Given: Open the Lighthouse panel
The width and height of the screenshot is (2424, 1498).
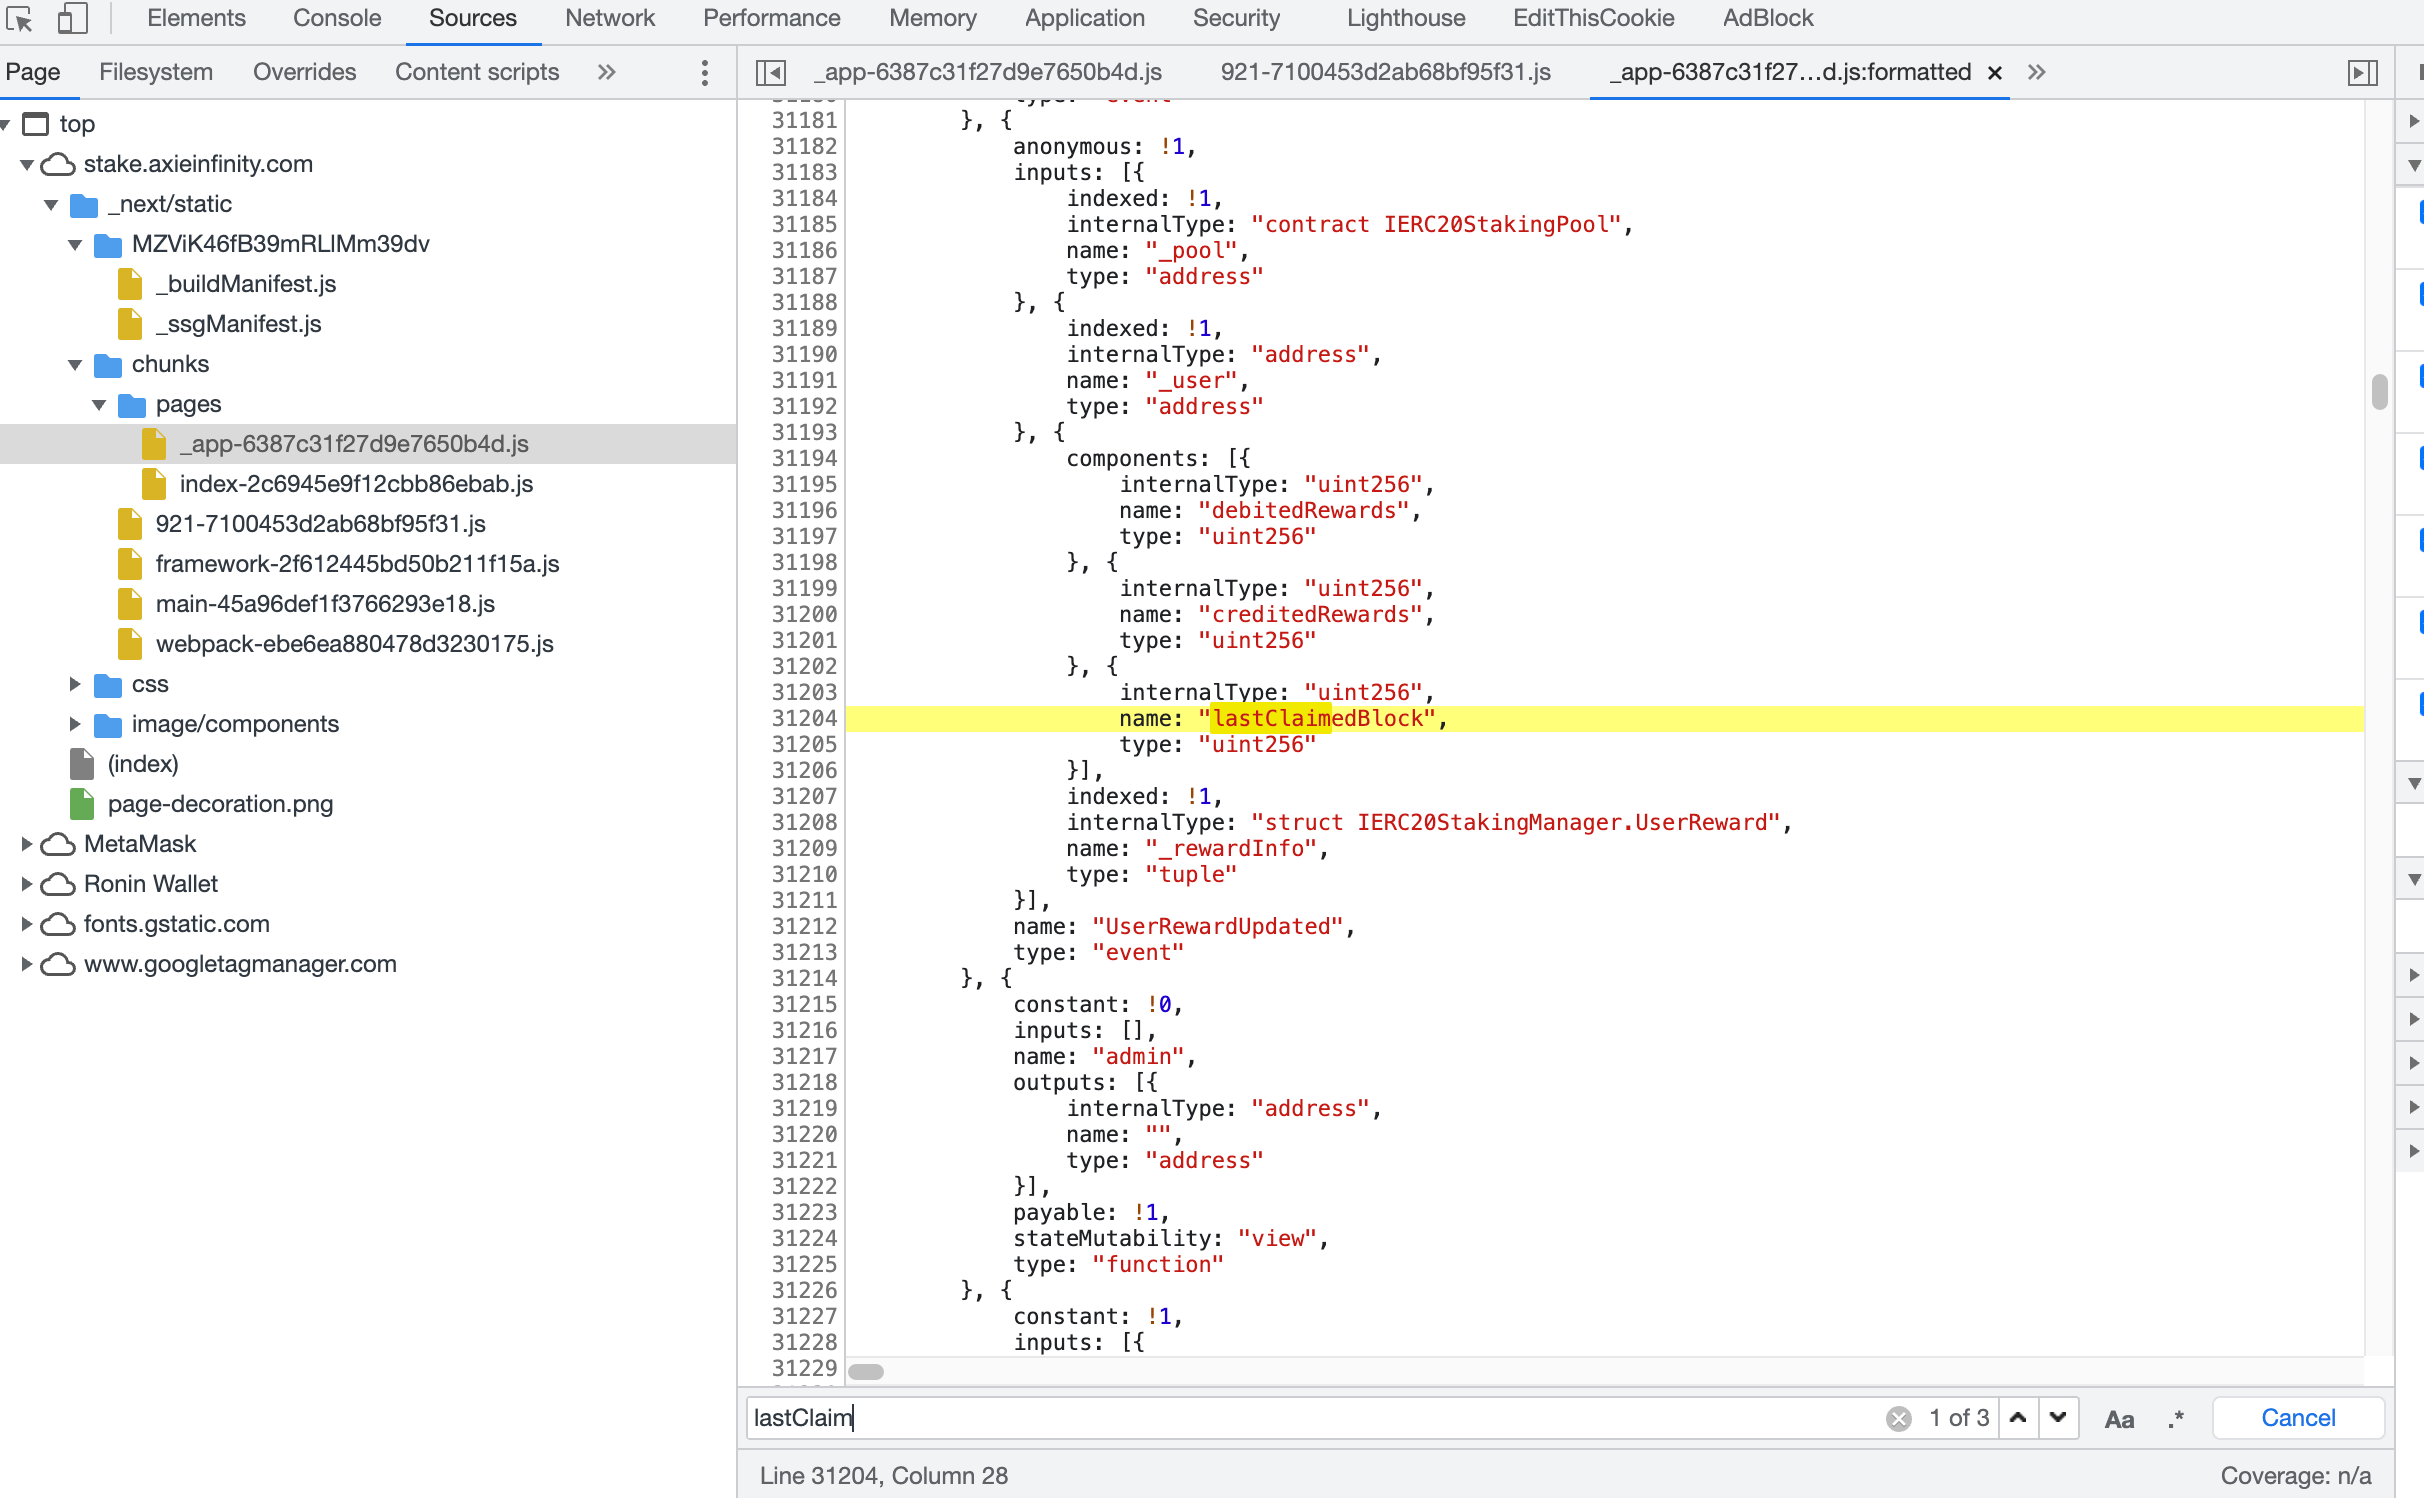Looking at the screenshot, I should (x=1406, y=18).
